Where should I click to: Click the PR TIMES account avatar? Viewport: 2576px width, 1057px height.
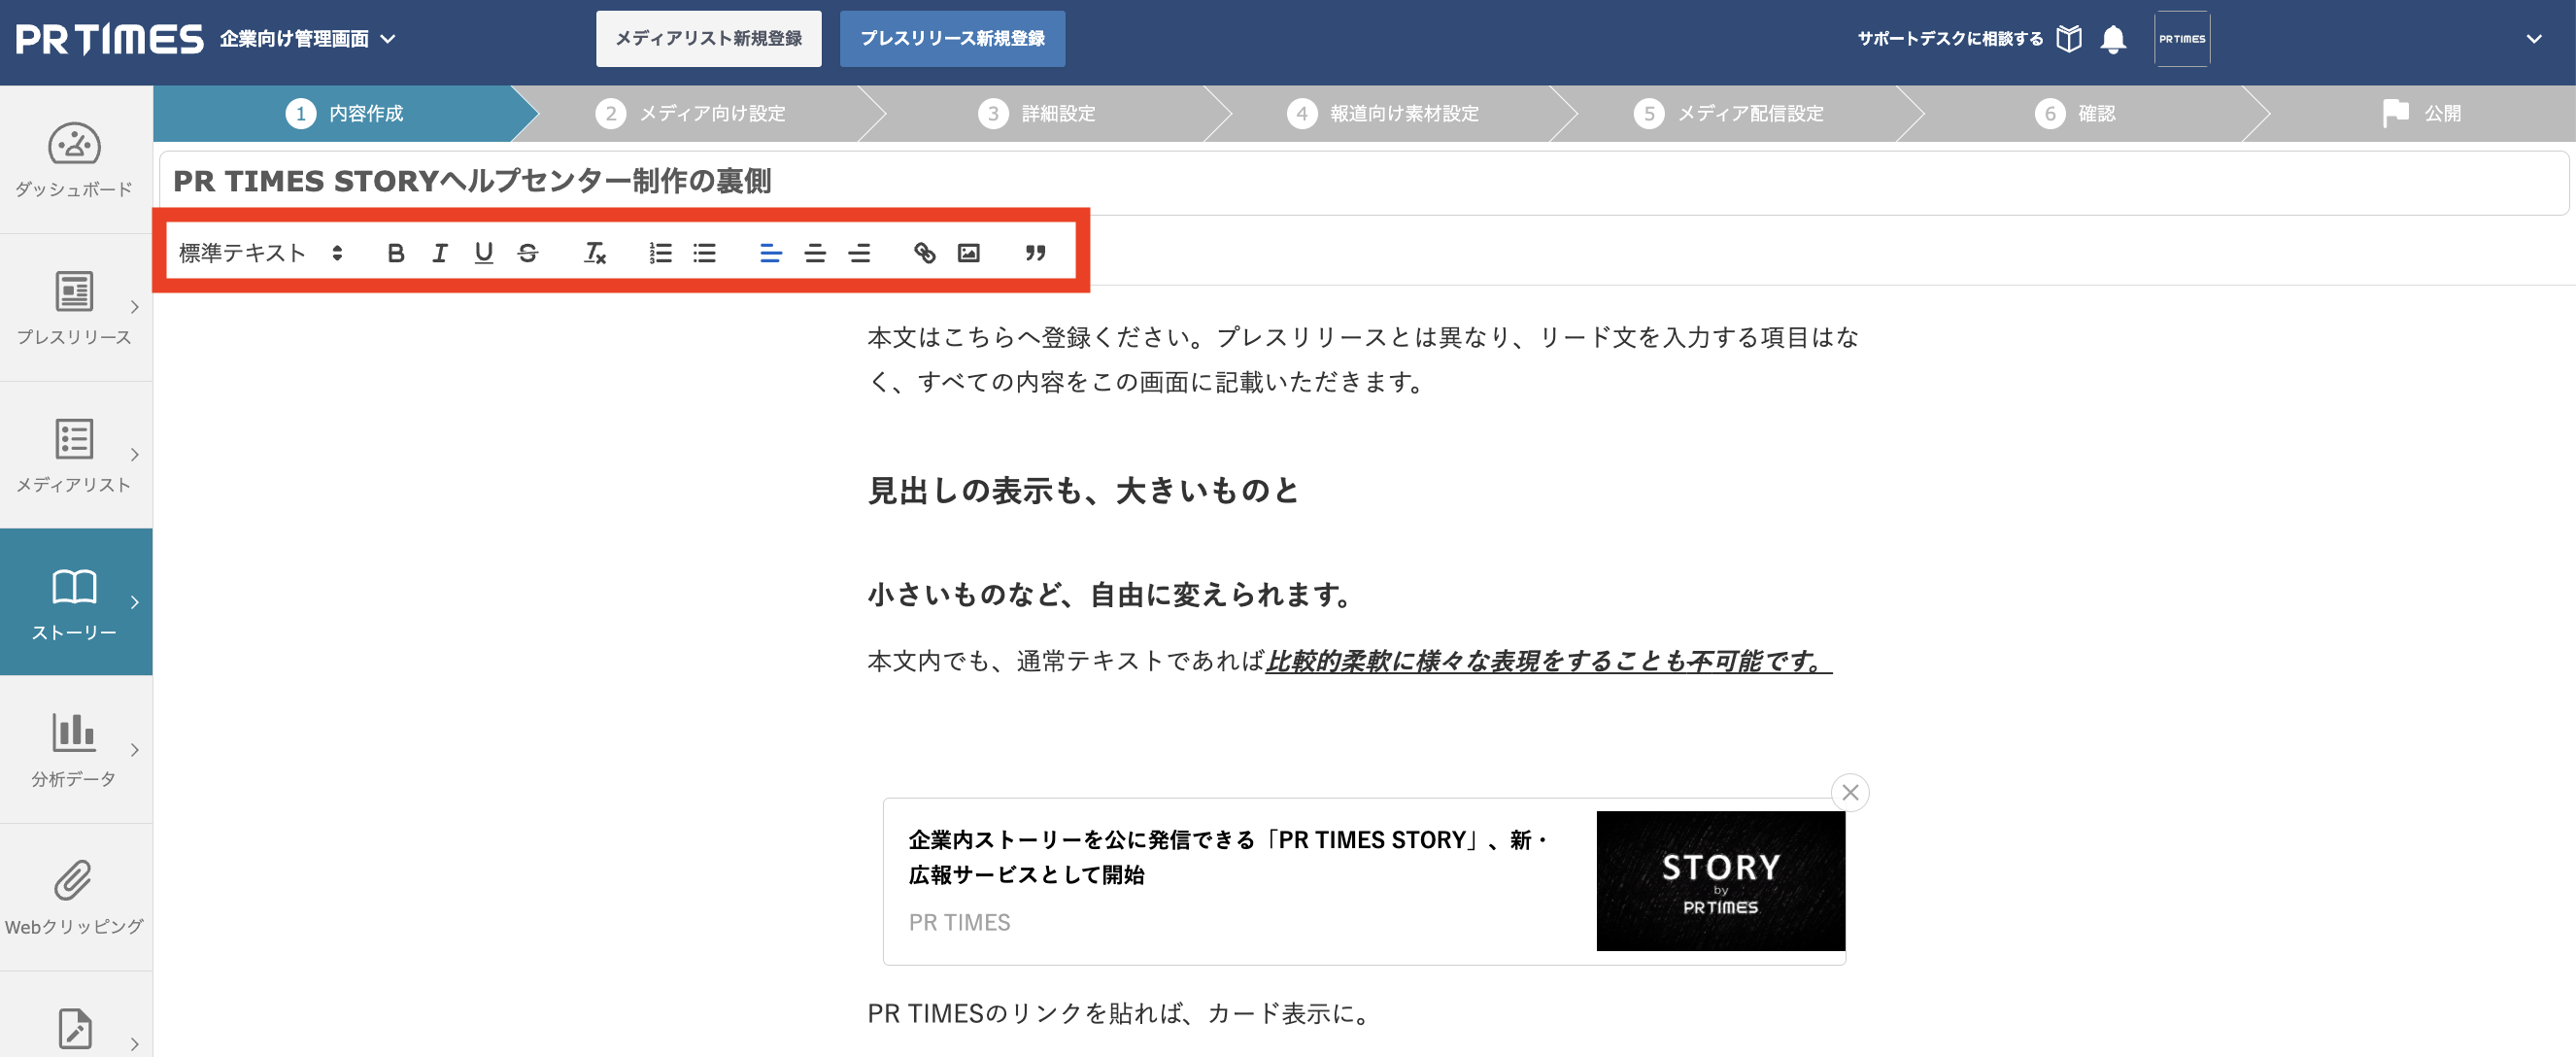[x=2182, y=39]
